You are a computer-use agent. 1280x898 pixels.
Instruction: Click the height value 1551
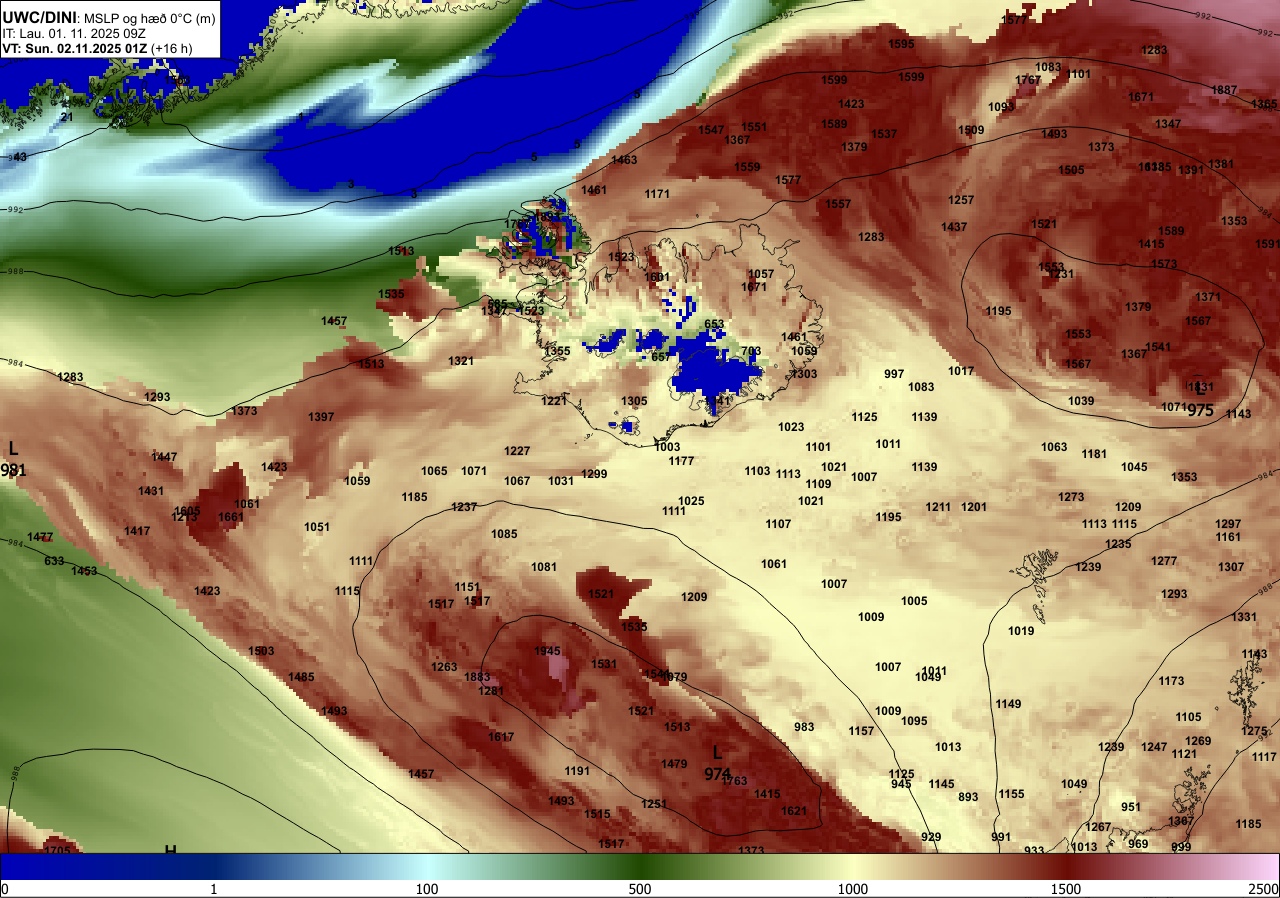[x=754, y=127]
